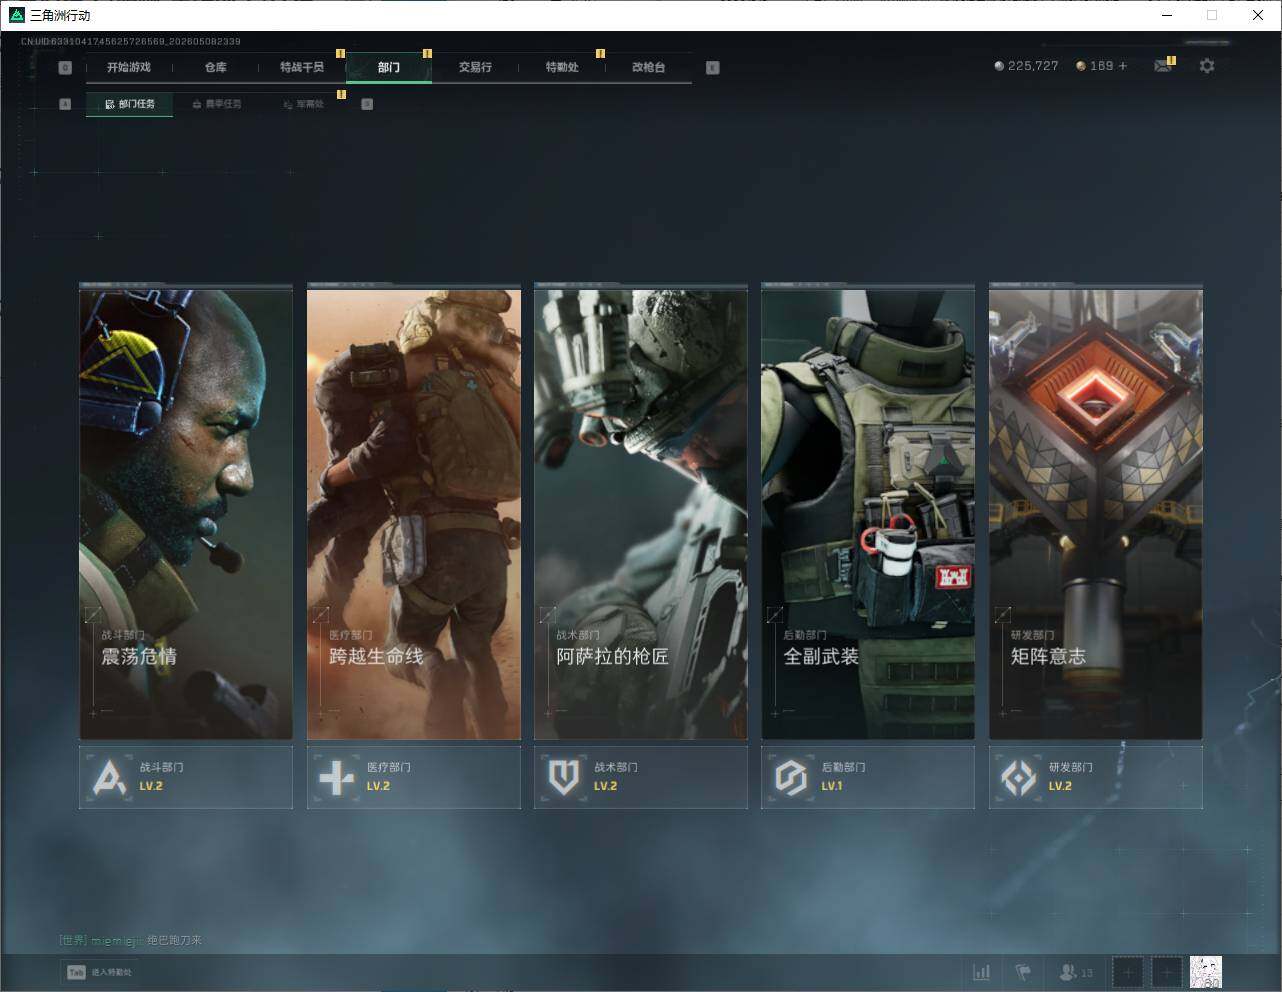1282x992 pixels.
Task: Open the friends list icon showing 13
Action: click(x=1076, y=972)
